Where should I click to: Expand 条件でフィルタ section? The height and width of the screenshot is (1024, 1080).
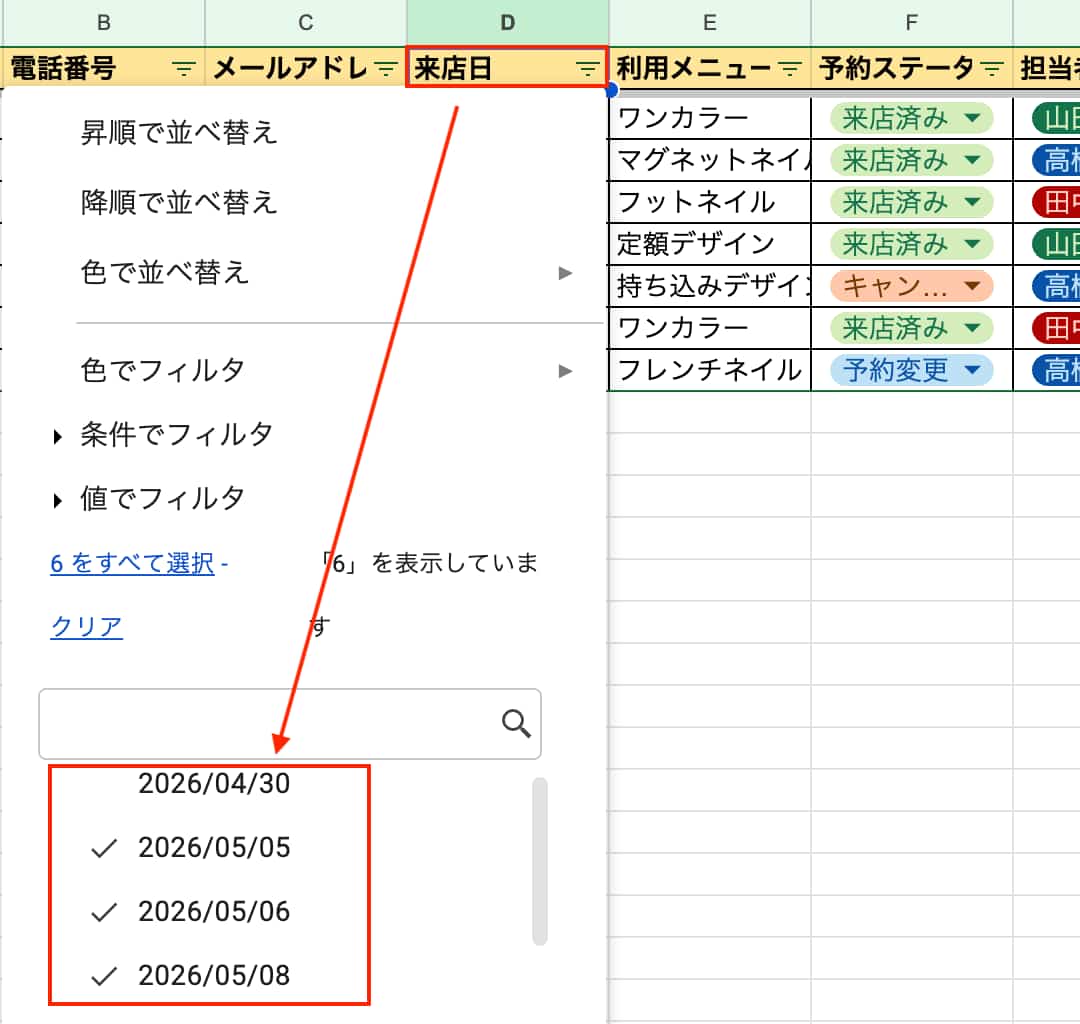click(164, 435)
